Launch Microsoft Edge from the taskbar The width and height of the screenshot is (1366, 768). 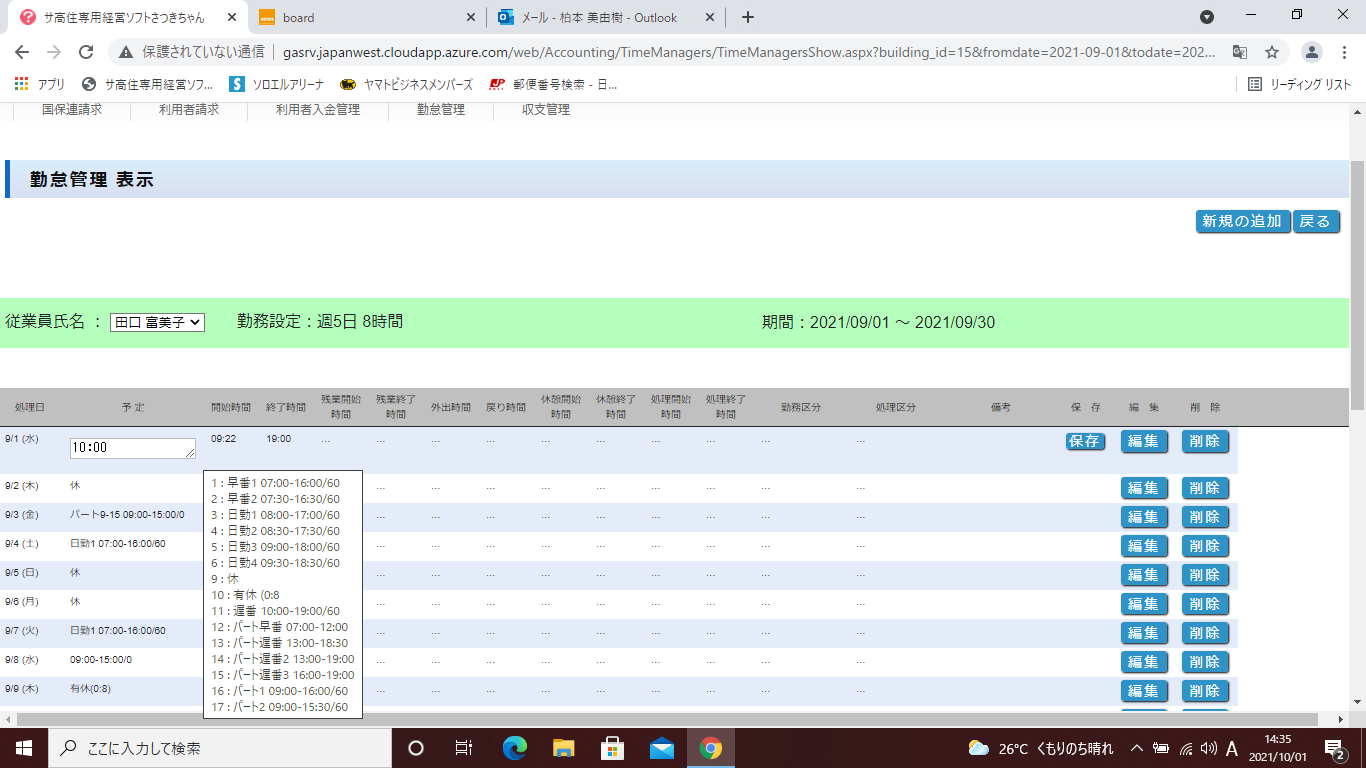coord(515,748)
